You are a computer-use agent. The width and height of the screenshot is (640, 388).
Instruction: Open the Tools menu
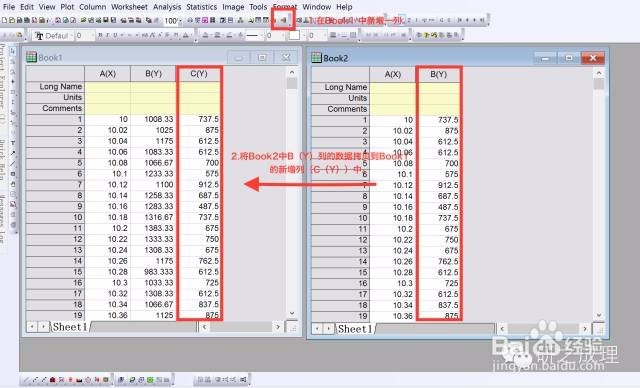click(258, 7)
